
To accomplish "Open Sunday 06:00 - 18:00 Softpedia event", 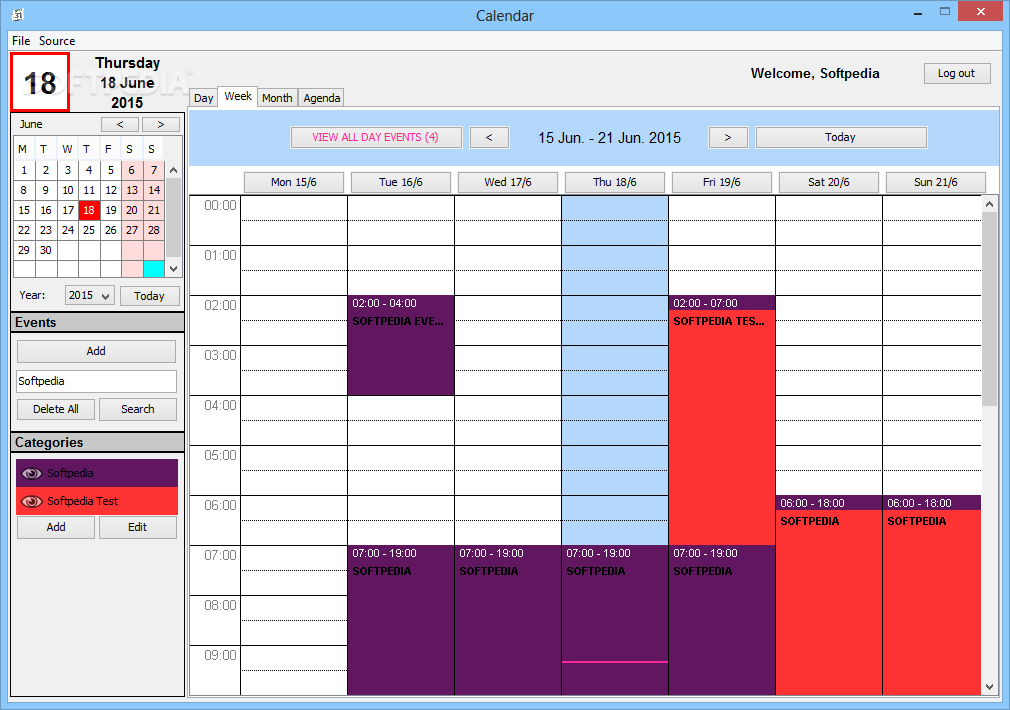I will click(932, 595).
